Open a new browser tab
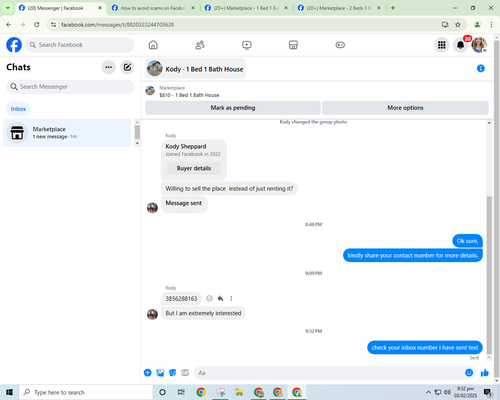 pos(393,8)
